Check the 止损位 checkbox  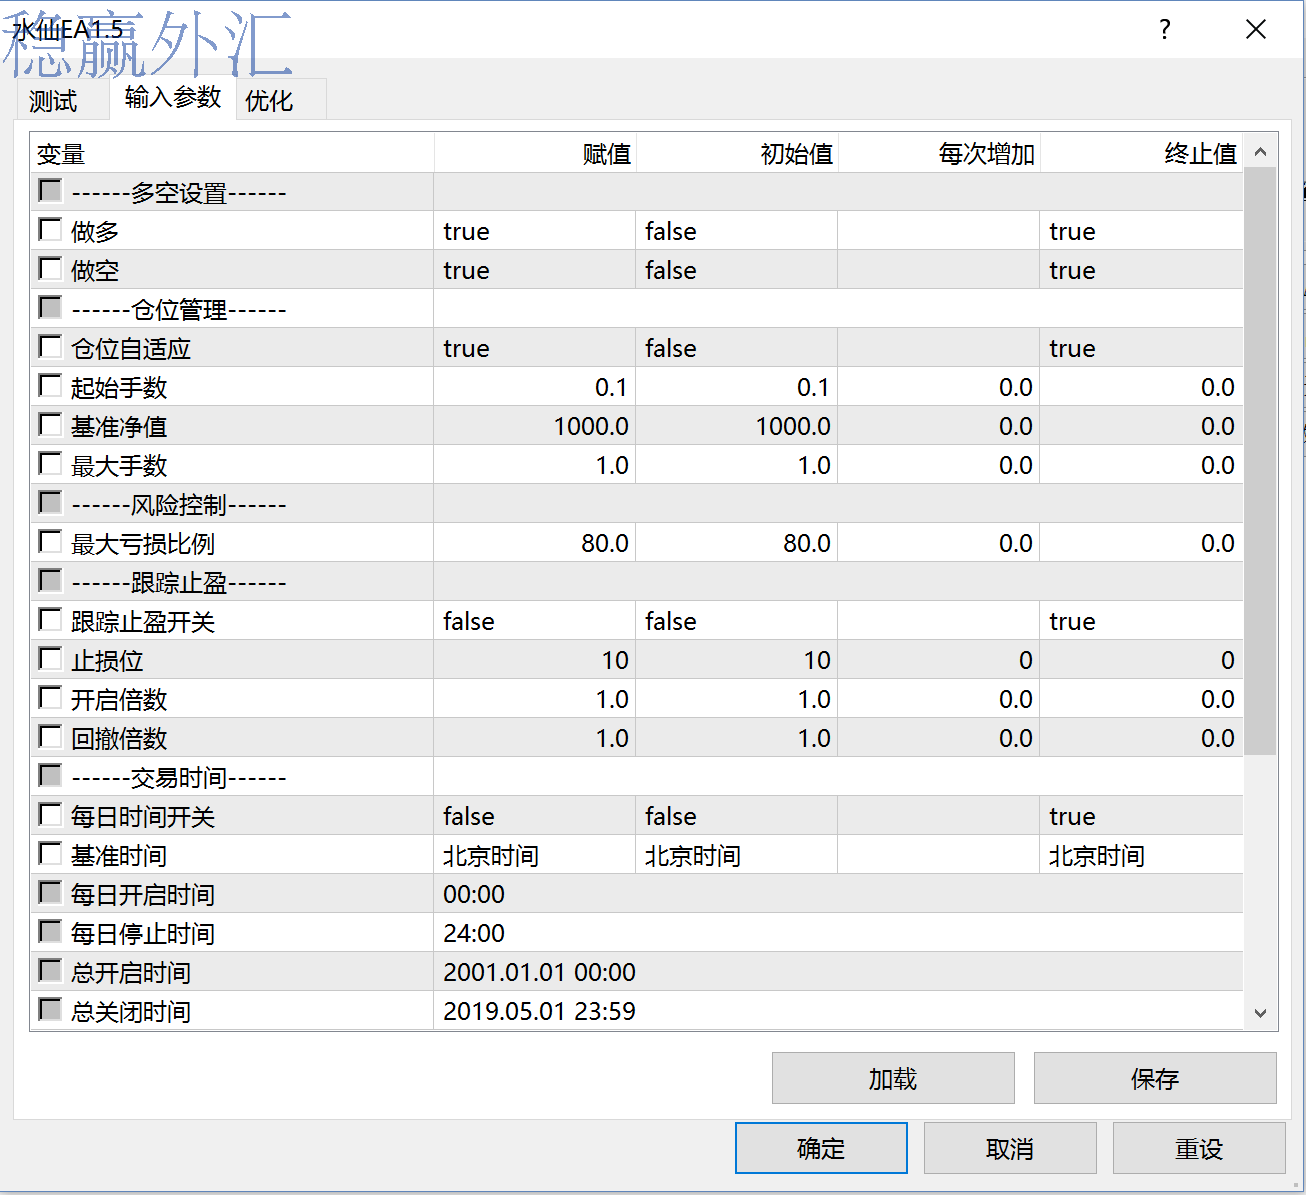click(50, 658)
